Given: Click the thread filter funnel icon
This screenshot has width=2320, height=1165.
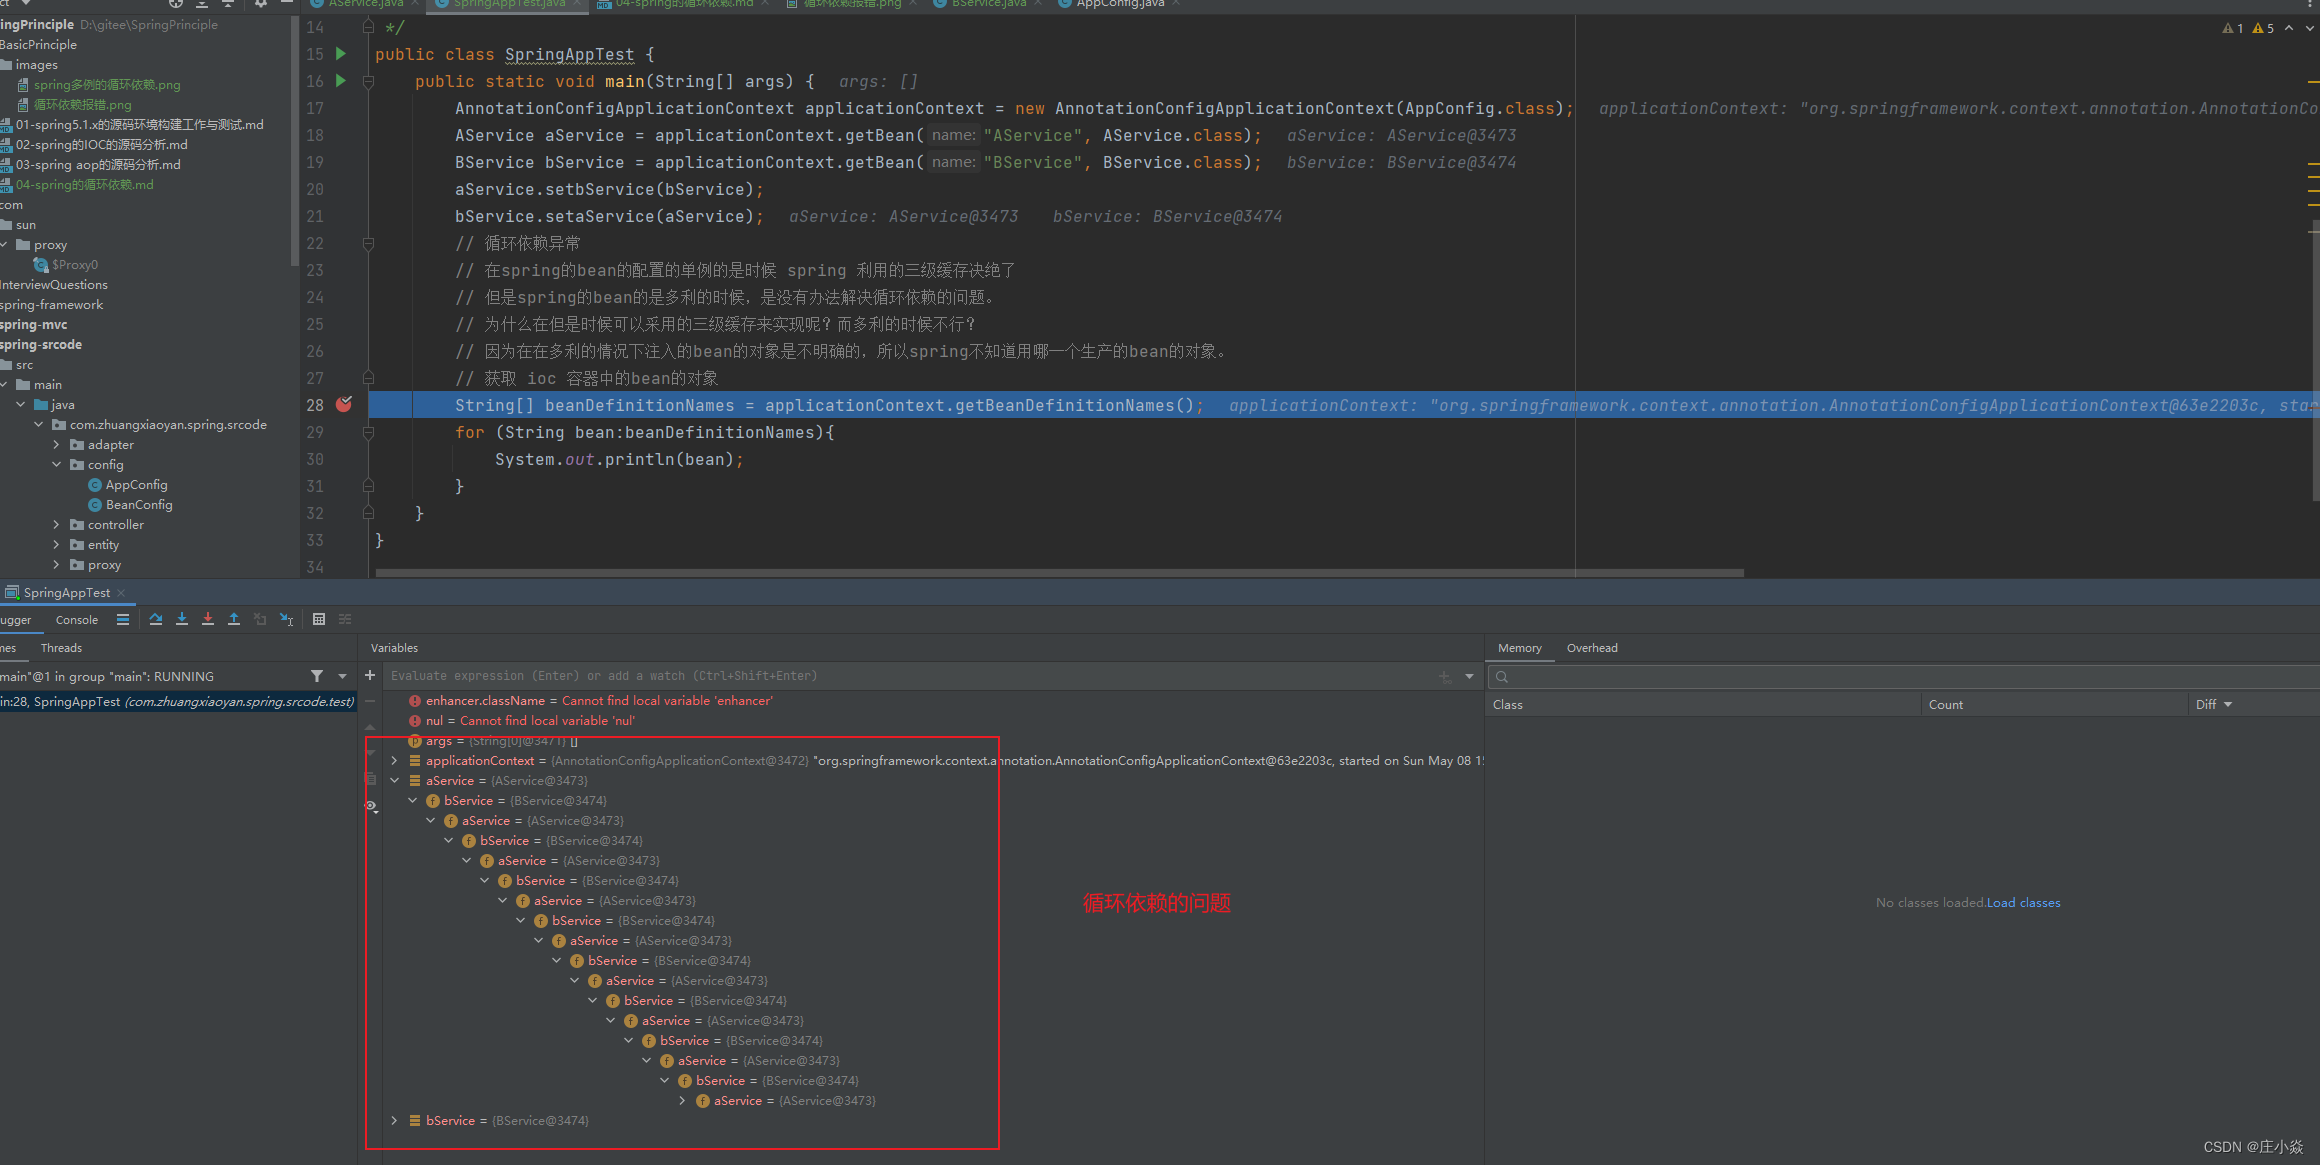Looking at the screenshot, I should click(x=317, y=677).
